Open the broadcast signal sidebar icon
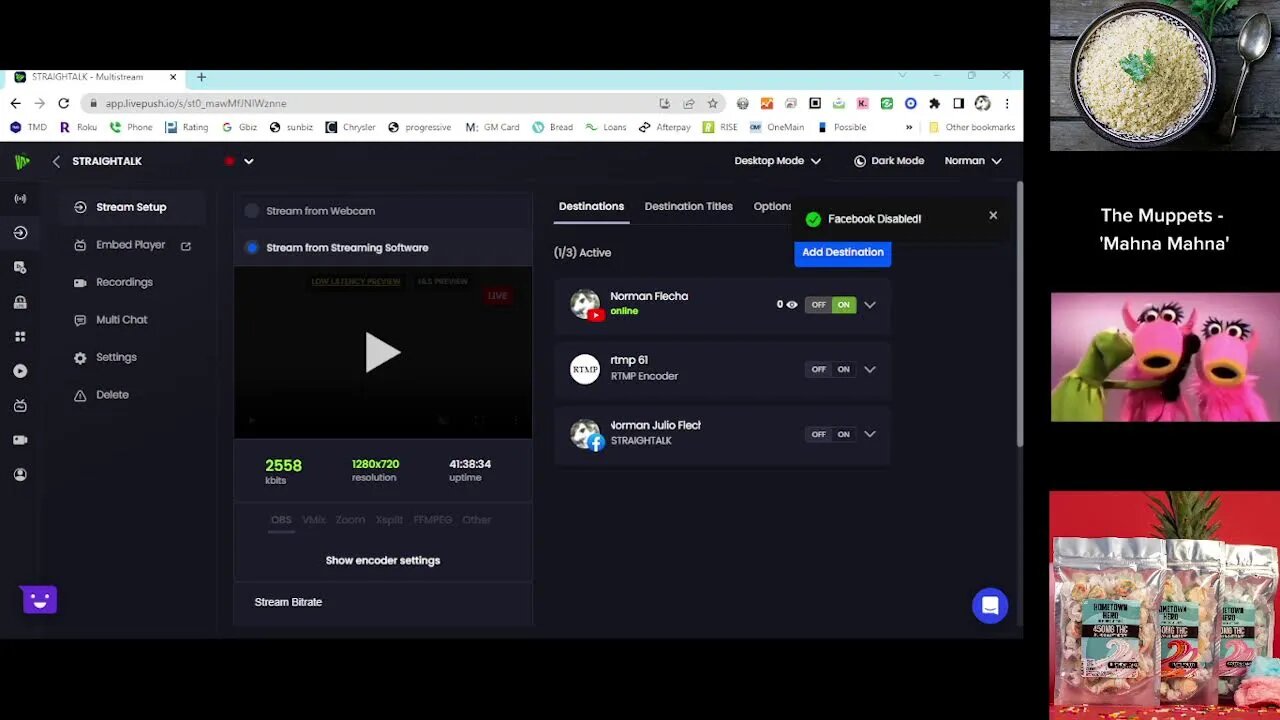Screen dimensions: 1280x720 [x=20, y=199]
